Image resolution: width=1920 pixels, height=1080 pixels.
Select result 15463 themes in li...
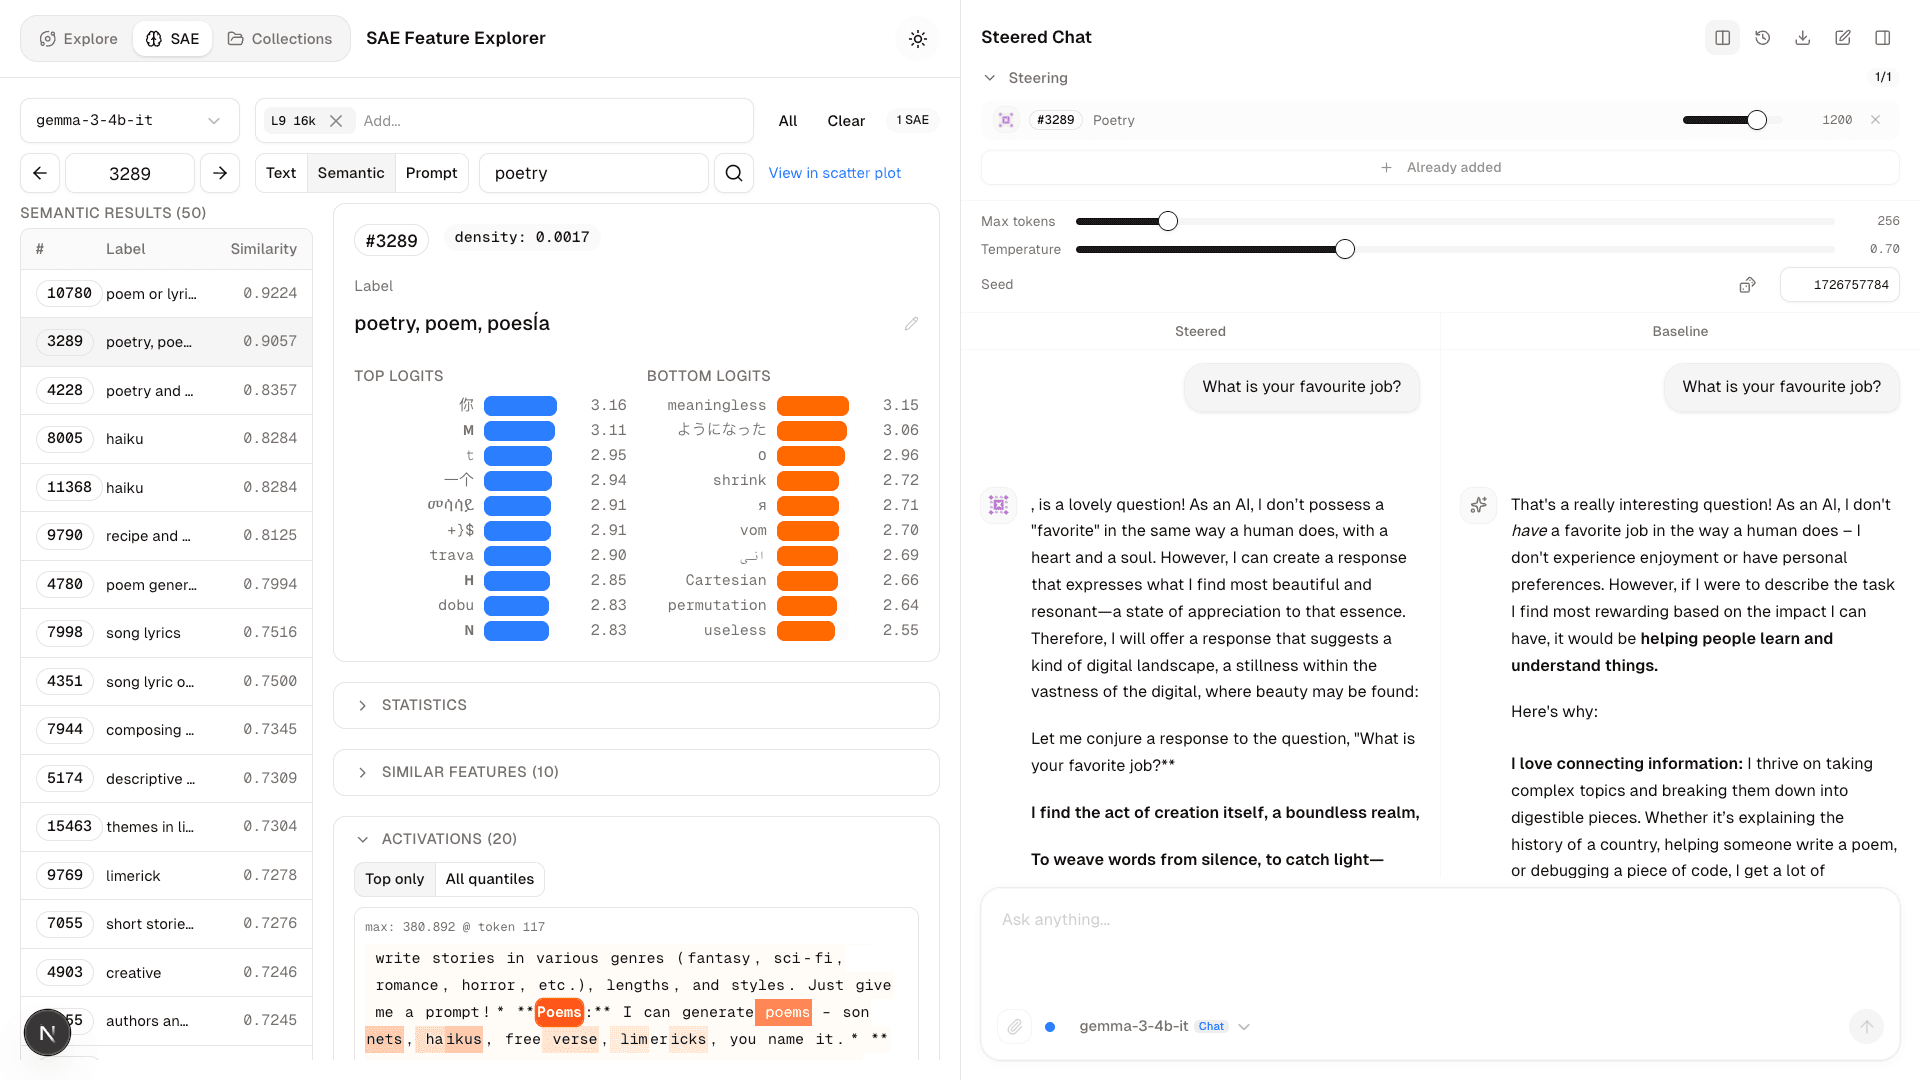tap(166, 826)
